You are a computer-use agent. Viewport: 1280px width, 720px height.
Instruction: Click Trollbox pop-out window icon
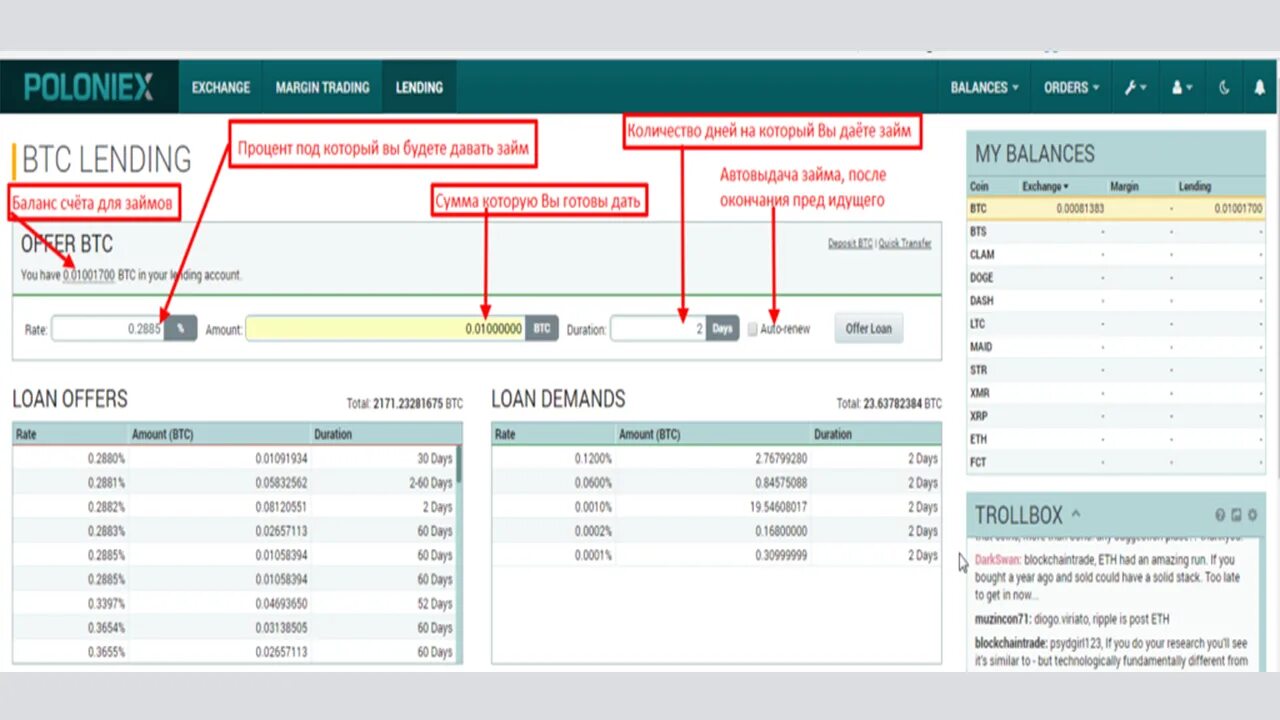click(1236, 515)
